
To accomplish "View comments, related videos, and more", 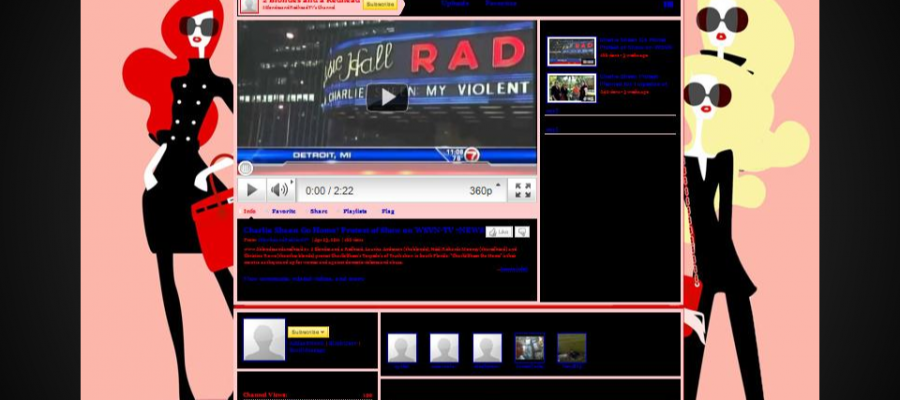I will (x=304, y=279).
